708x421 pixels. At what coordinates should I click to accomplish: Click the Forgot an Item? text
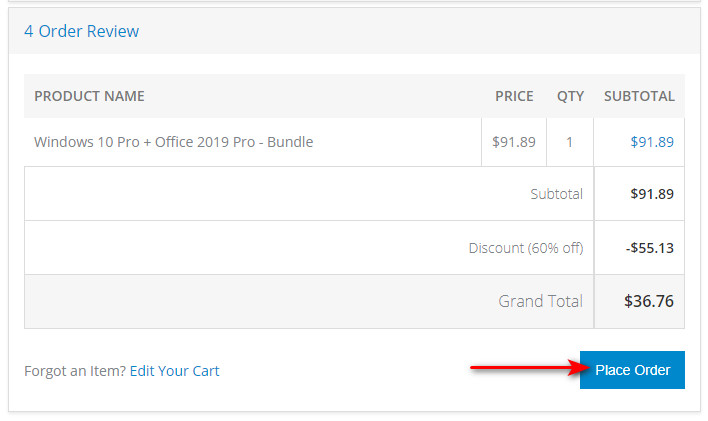tap(75, 371)
